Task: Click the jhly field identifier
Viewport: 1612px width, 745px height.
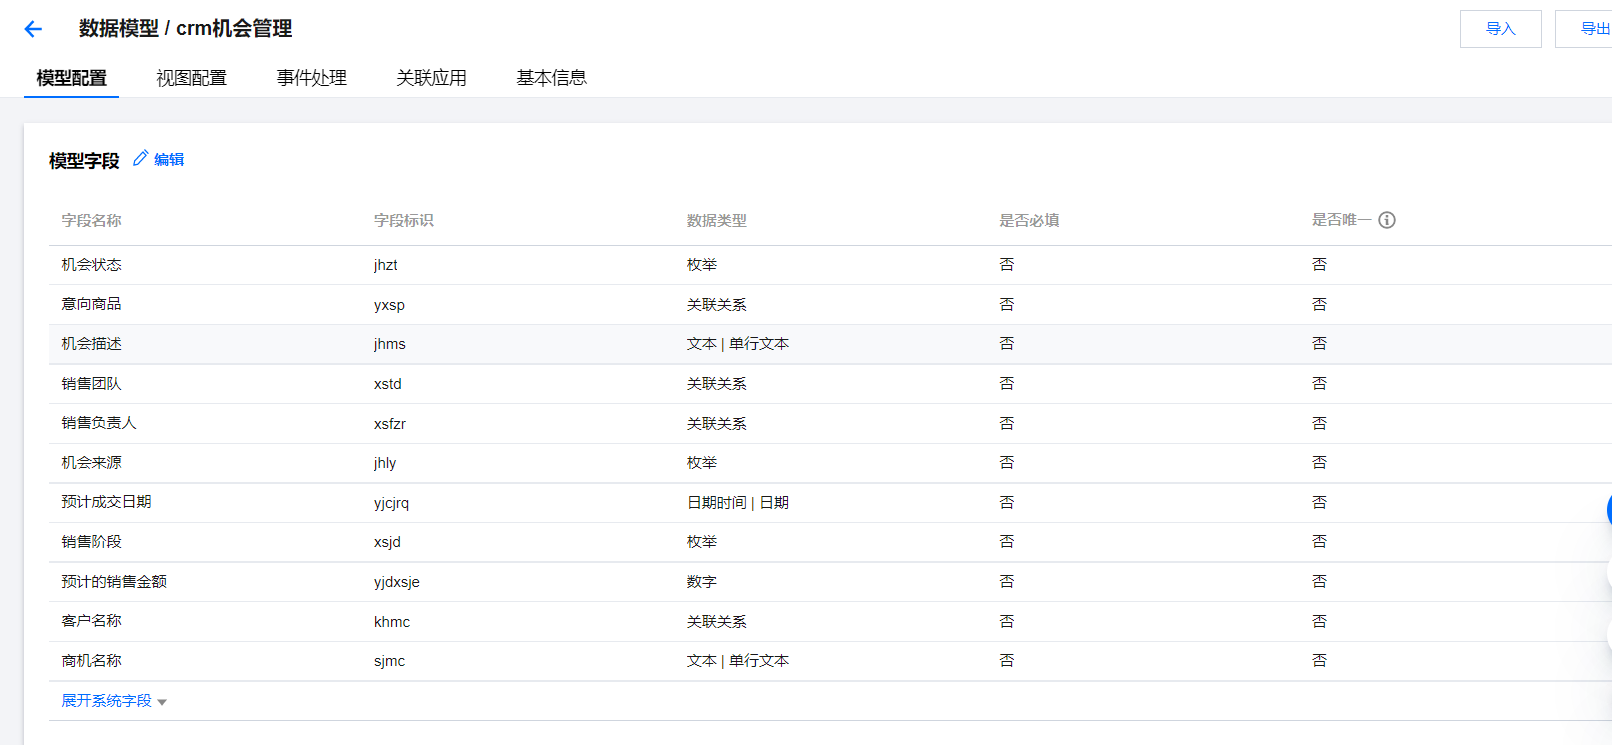Action: [385, 463]
